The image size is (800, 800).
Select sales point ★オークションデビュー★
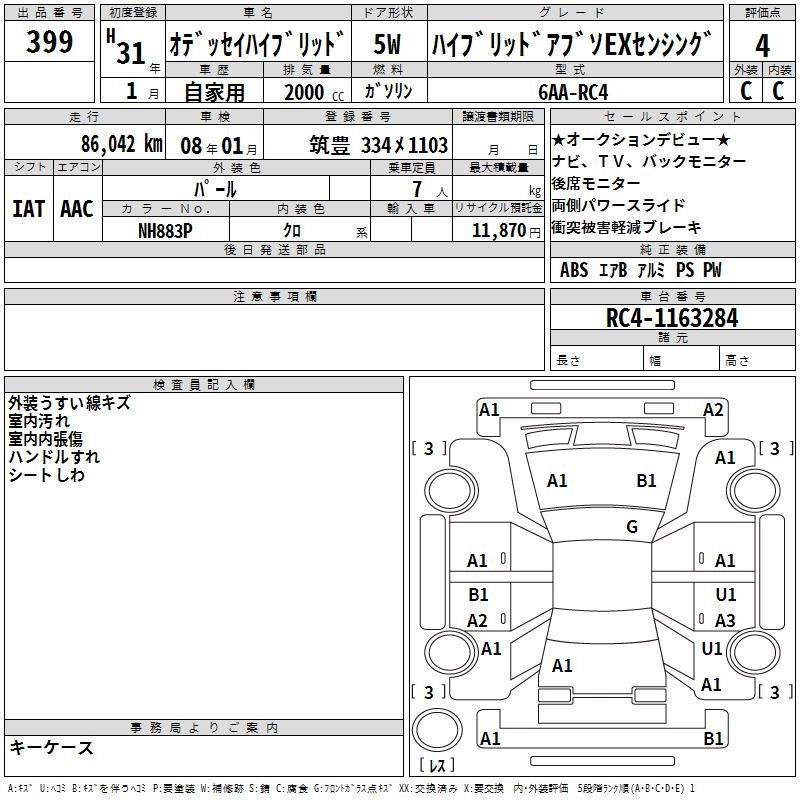(x=641, y=139)
